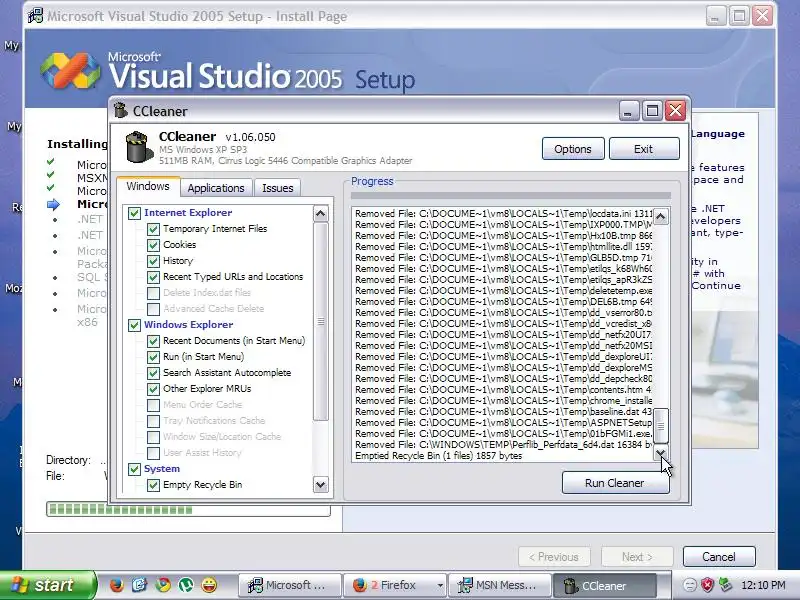Click the Visual Studio 2005 logo
This screenshot has width=800, height=600.
pos(70,70)
